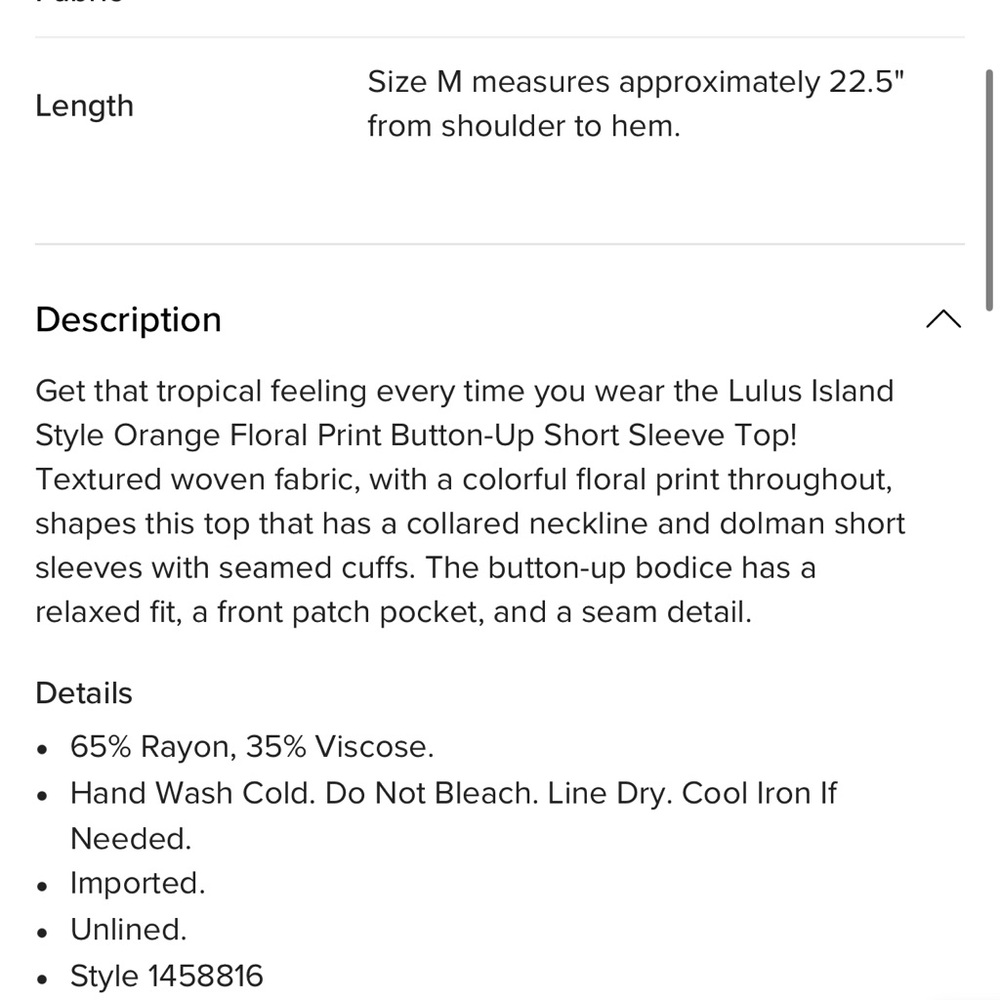Image resolution: width=1000 pixels, height=1000 pixels.
Task: Click the Length row label
Action: point(84,106)
